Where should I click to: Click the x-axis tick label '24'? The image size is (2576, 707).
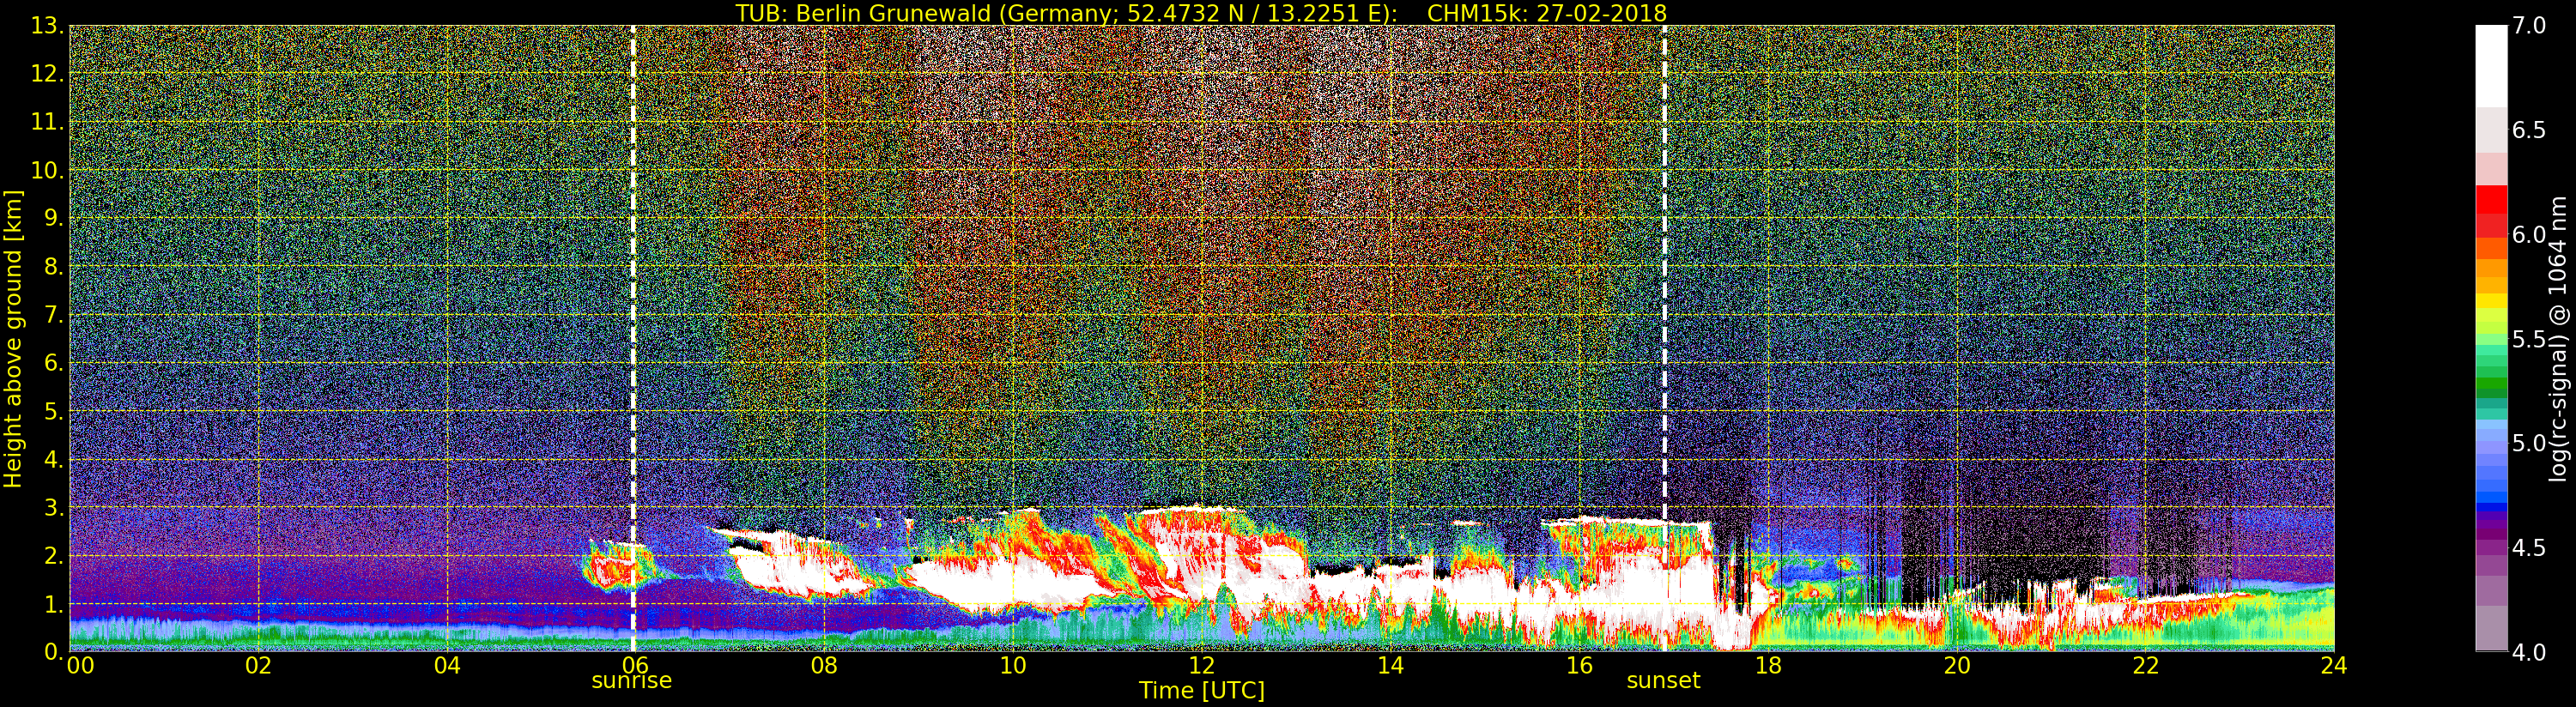click(x=2334, y=666)
